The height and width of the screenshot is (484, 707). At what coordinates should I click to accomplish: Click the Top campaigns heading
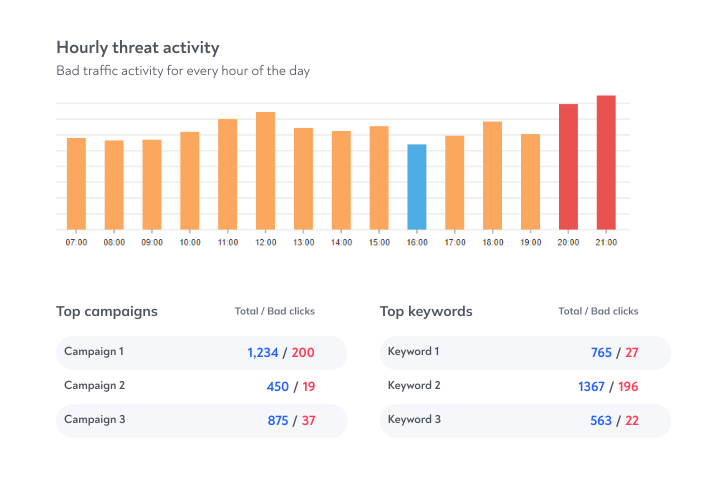click(107, 312)
